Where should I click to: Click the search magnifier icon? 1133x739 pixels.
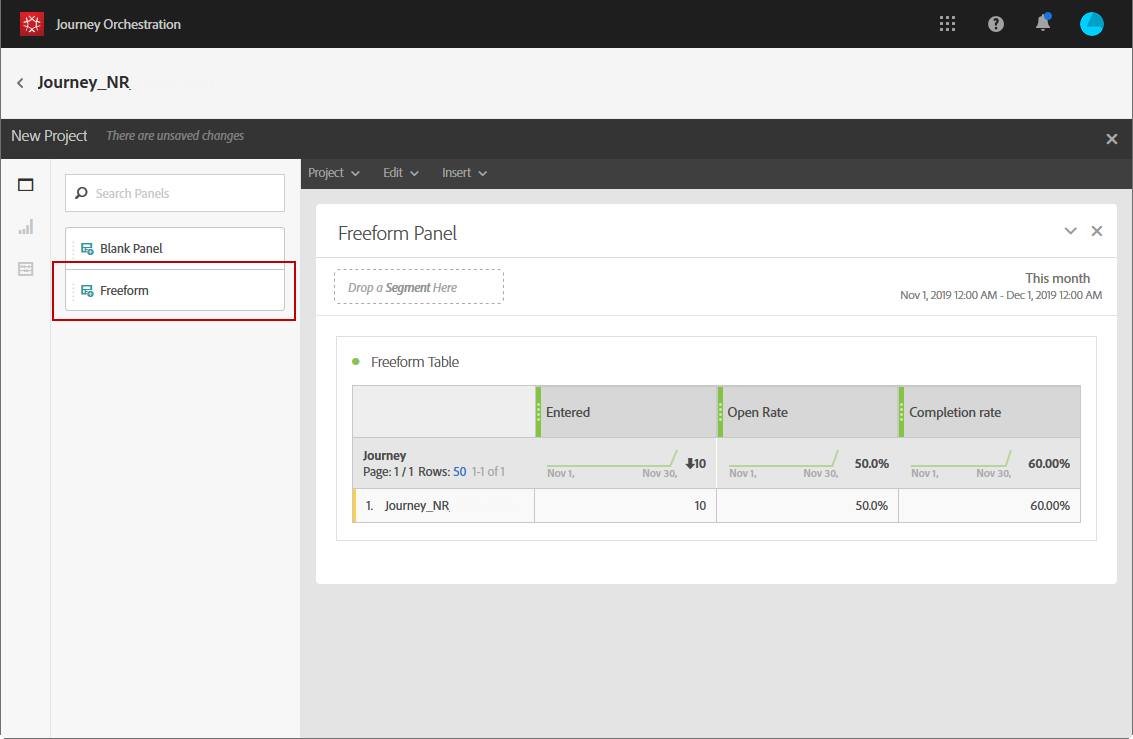pyautogui.click(x=82, y=193)
